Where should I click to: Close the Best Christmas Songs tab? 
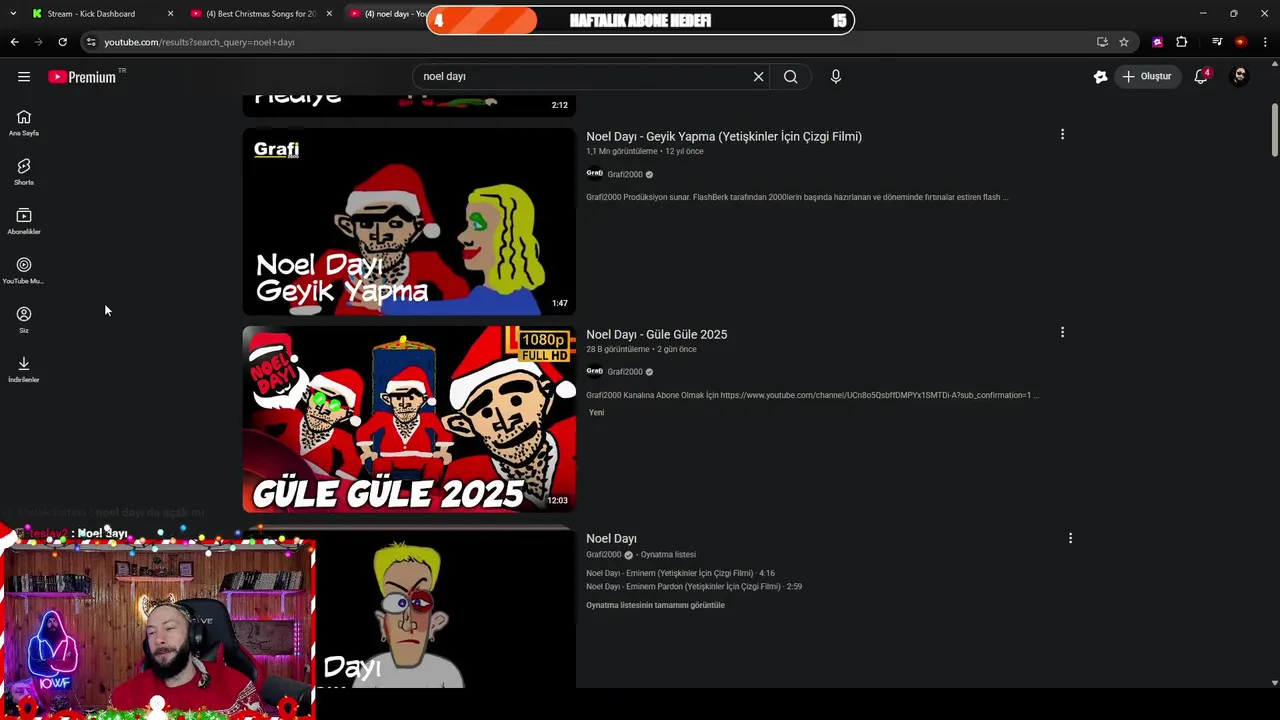coord(329,14)
